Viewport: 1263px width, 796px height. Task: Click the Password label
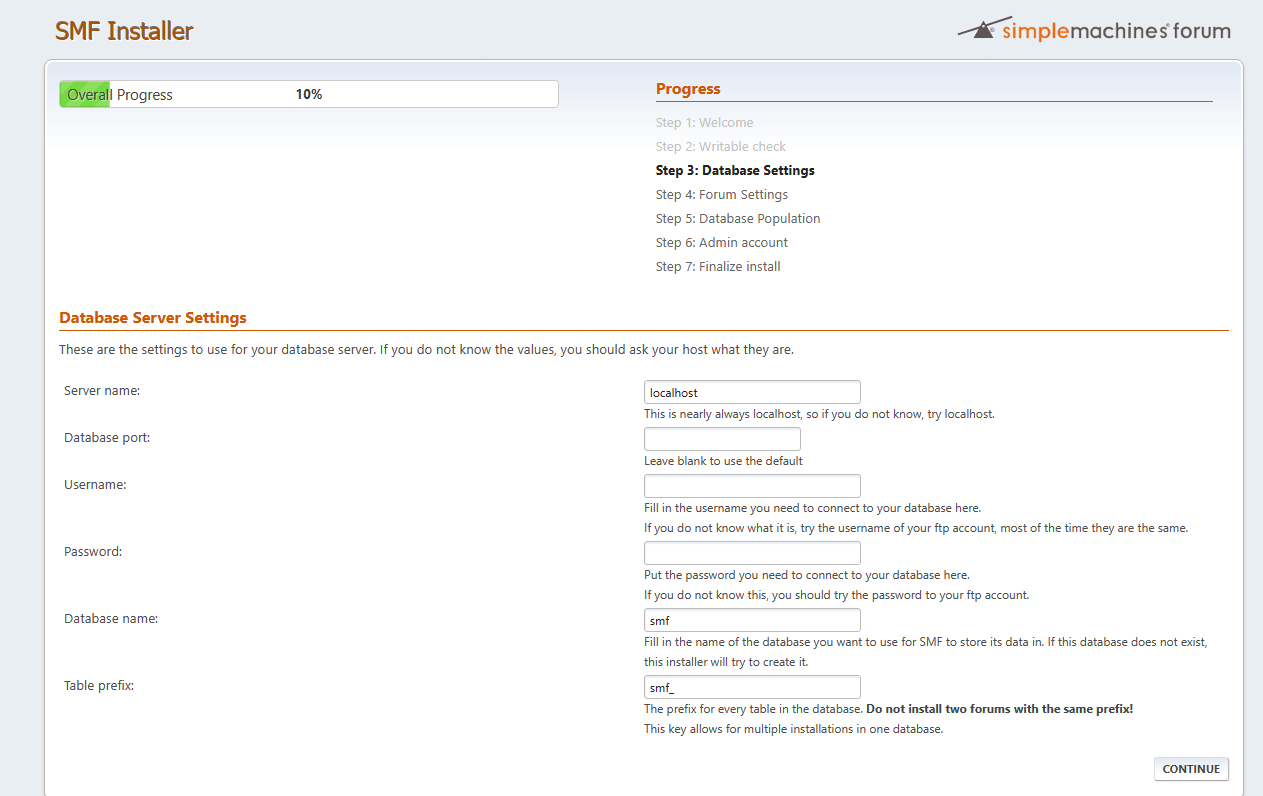point(93,552)
